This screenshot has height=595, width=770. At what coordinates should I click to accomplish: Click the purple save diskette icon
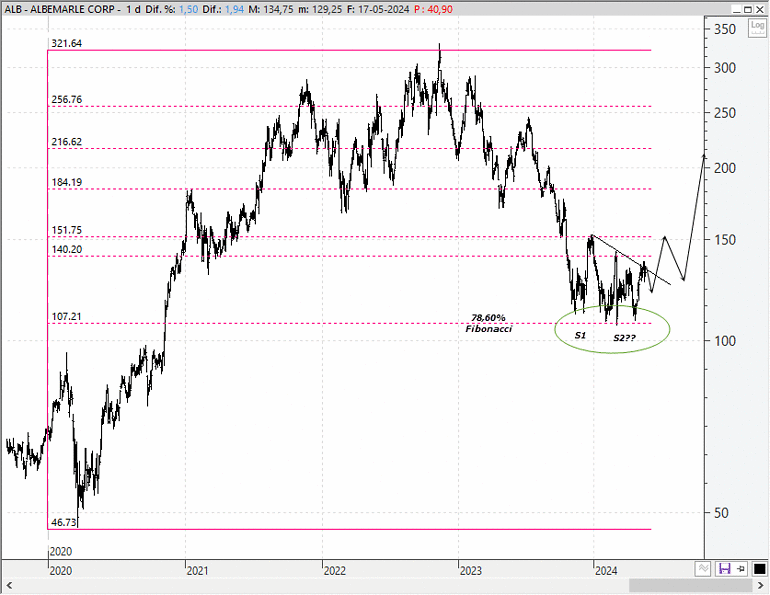pyautogui.click(x=724, y=569)
